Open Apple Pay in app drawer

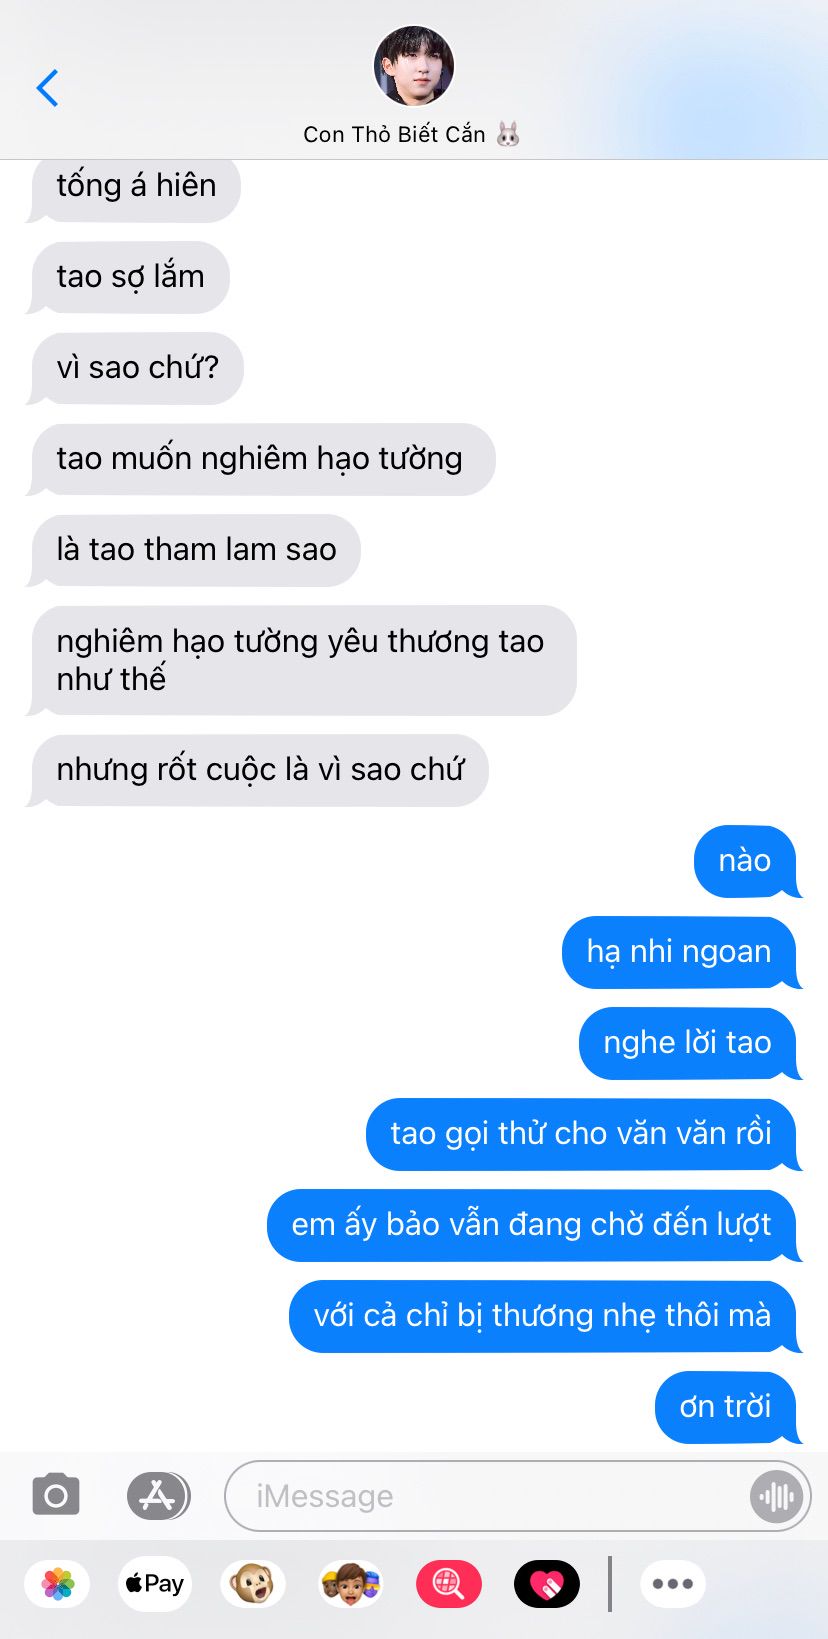154,1584
